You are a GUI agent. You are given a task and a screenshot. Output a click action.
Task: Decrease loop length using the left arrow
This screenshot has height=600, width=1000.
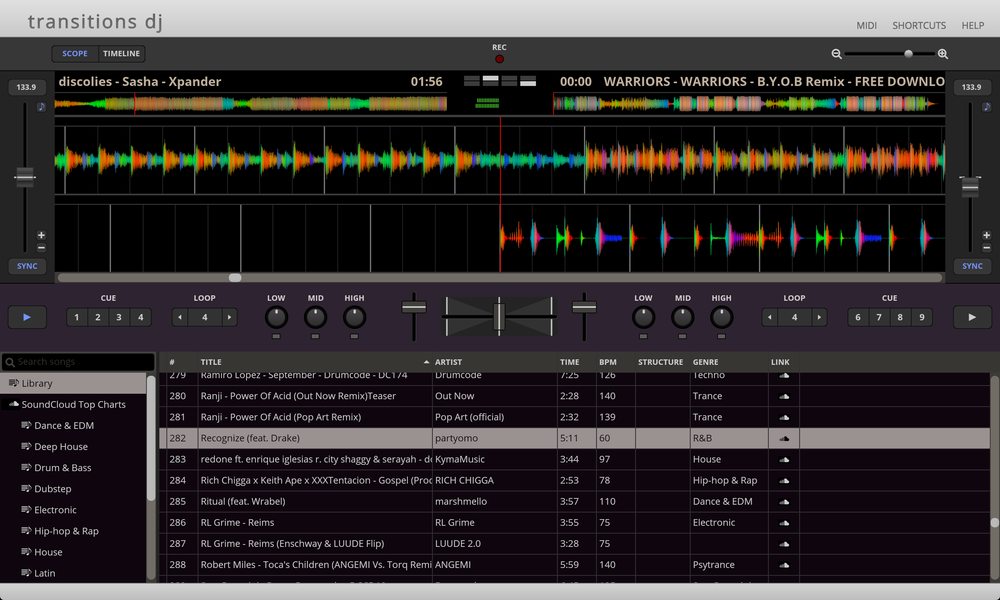[x=178, y=317]
